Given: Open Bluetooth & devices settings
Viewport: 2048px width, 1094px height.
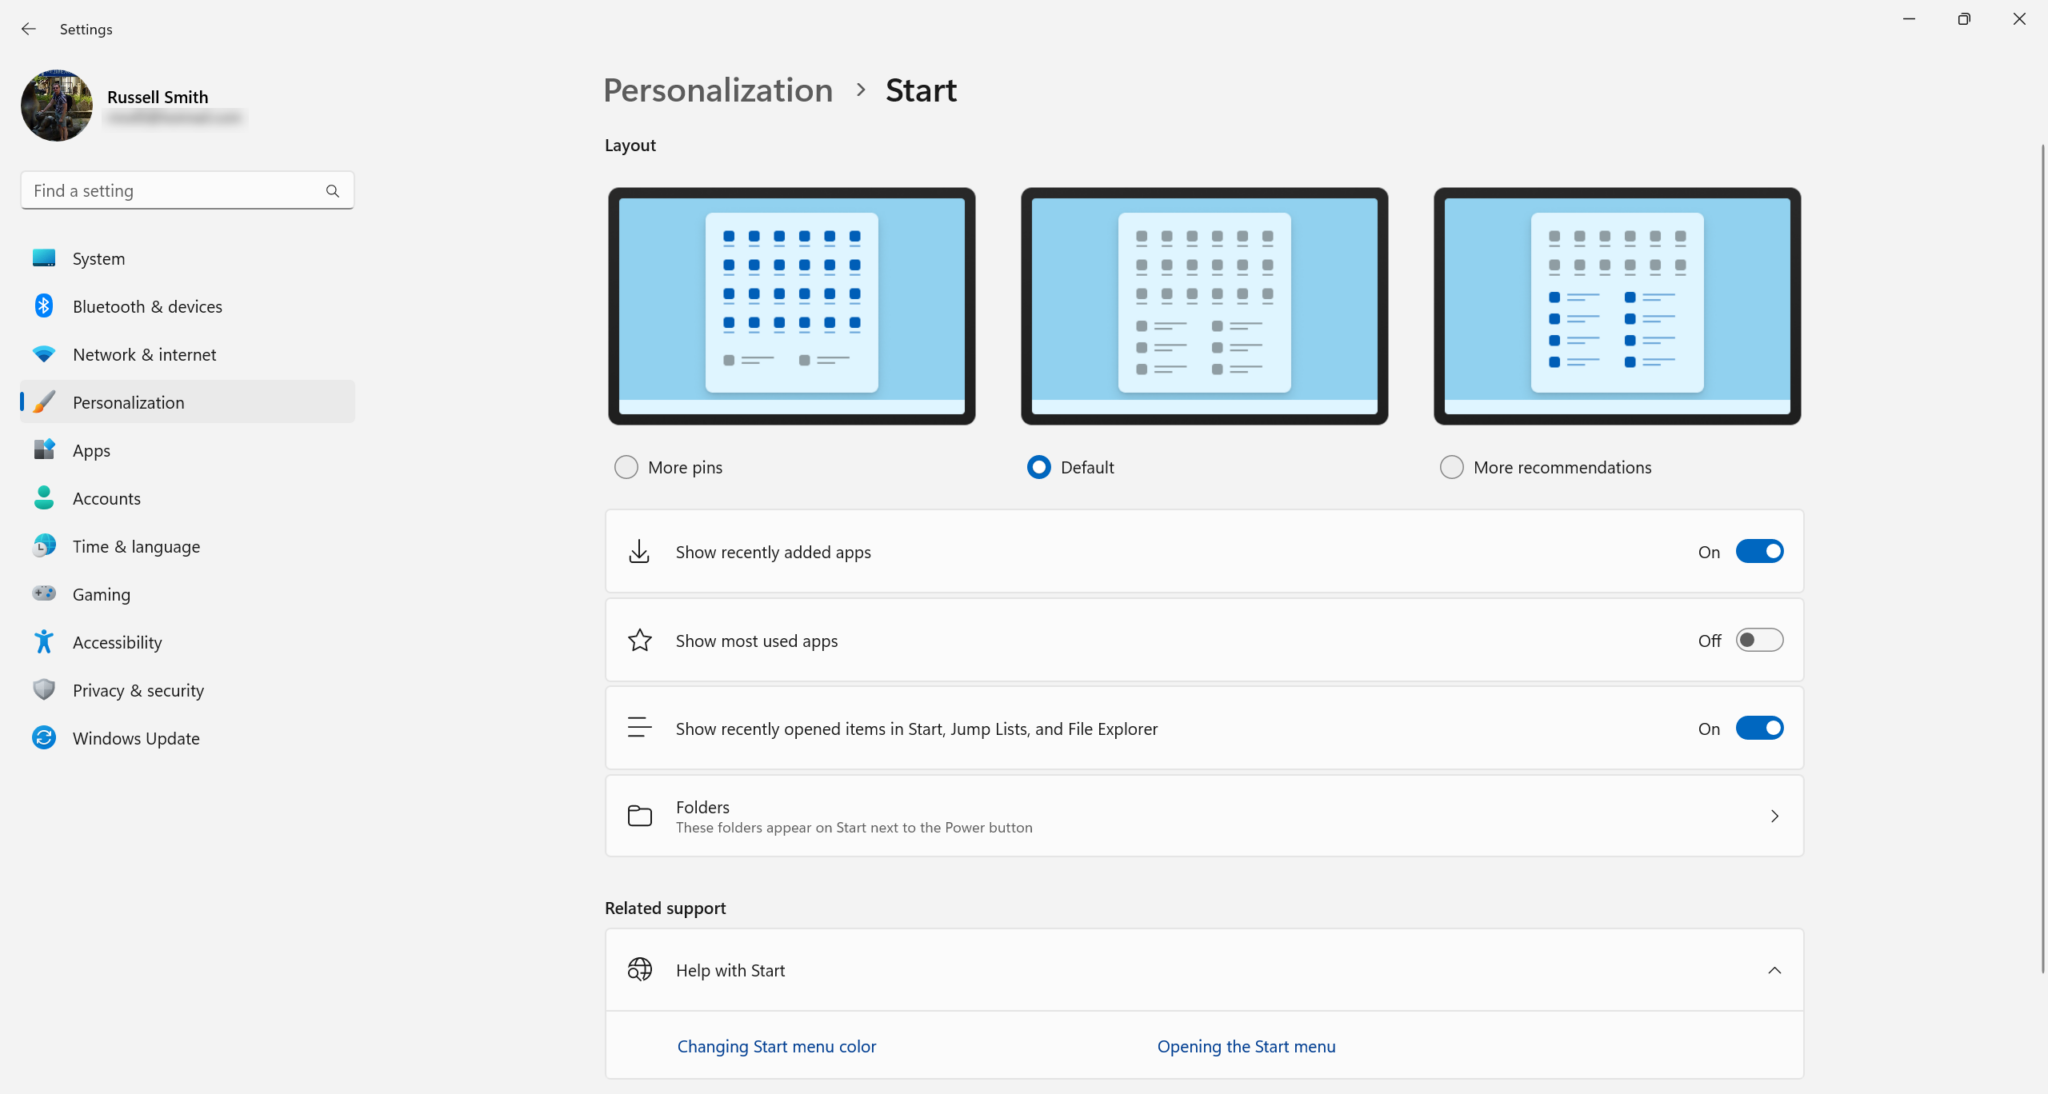Looking at the screenshot, I should coord(44,305).
